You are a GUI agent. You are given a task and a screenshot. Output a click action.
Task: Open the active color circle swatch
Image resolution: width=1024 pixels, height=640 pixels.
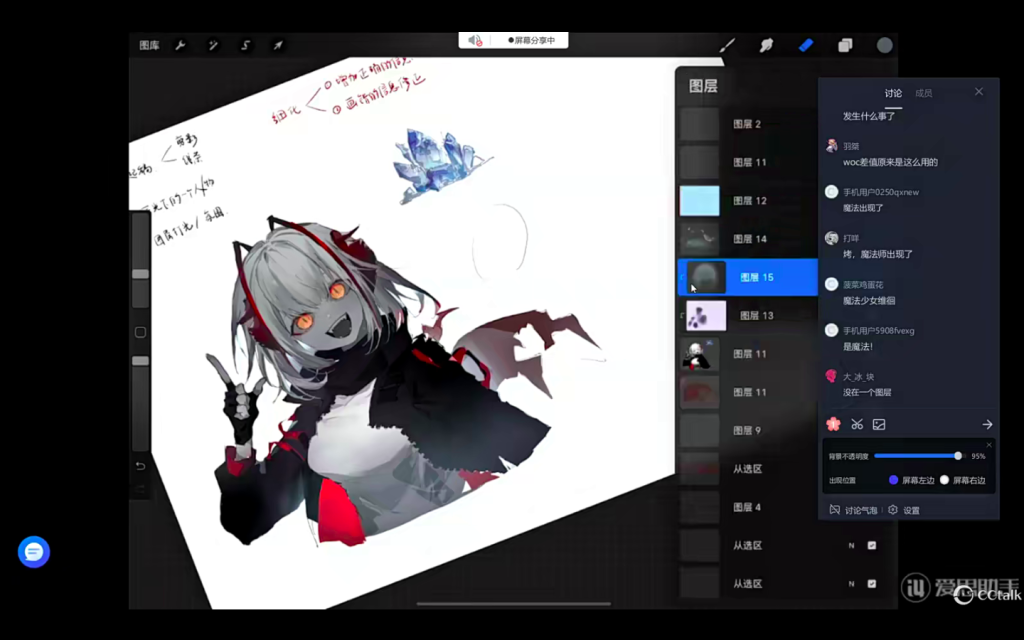coord(885,45)
